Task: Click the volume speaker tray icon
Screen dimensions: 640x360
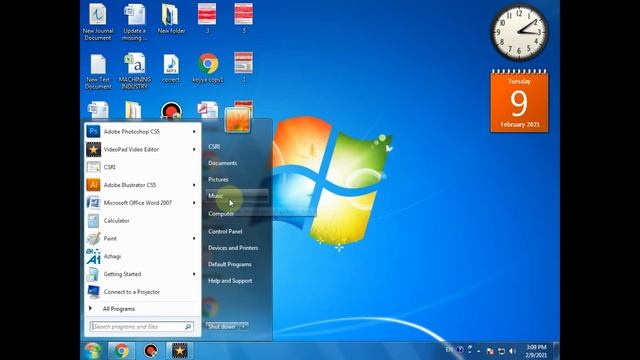Action: [x=512, y=351]
